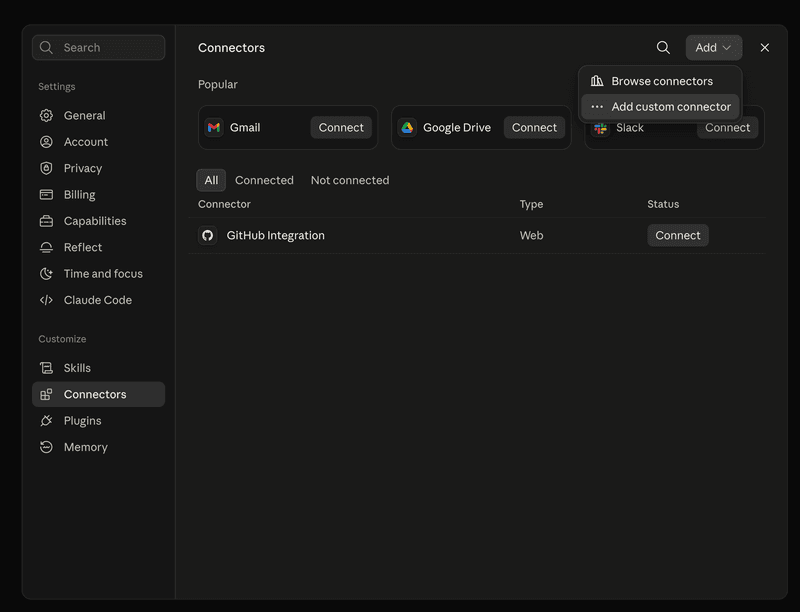
Task: Click the Connectors blocks icon
Action: (x=46, y=394)
